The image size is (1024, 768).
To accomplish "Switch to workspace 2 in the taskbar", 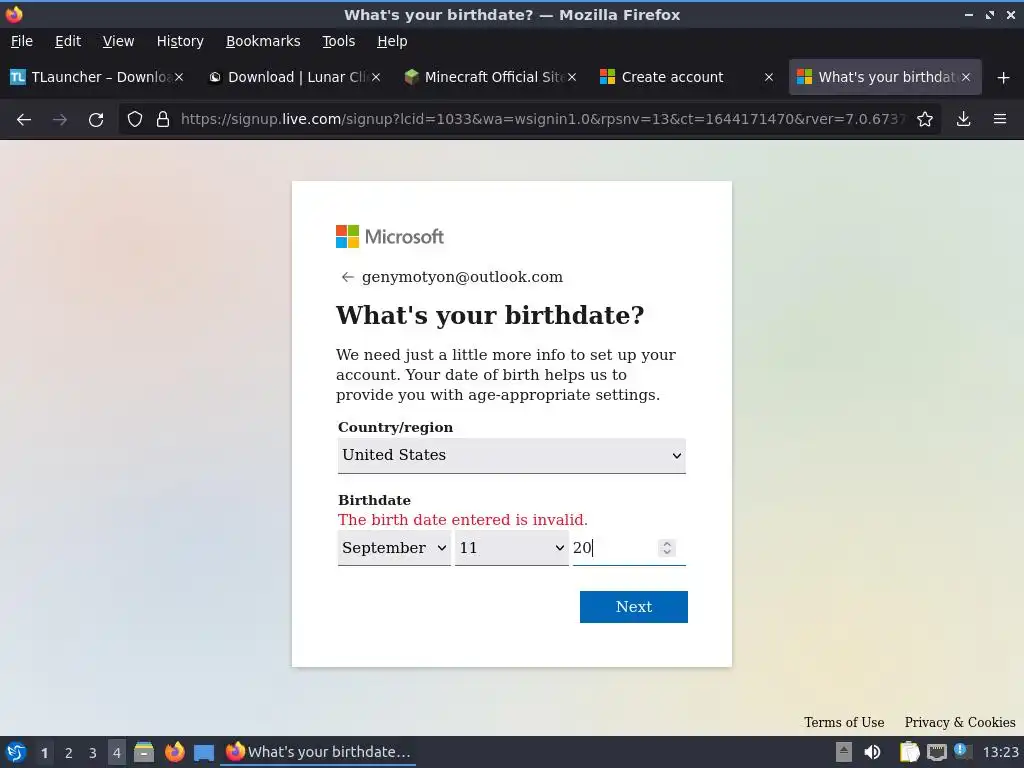I will tap(69, 752).
